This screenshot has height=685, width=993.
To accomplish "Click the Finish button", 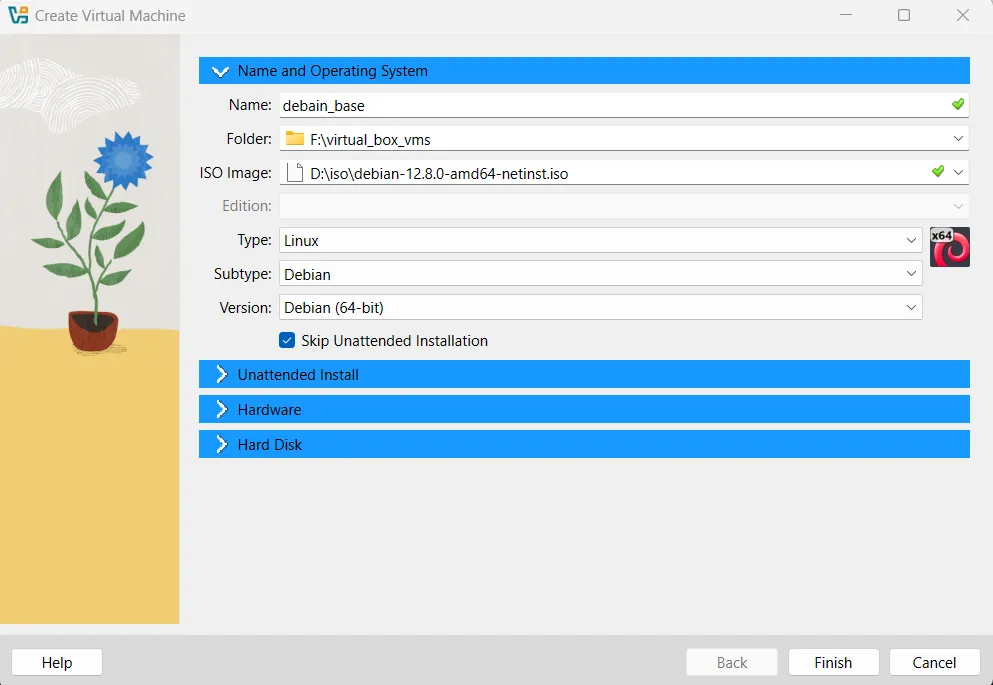I will tap(833, 662).
